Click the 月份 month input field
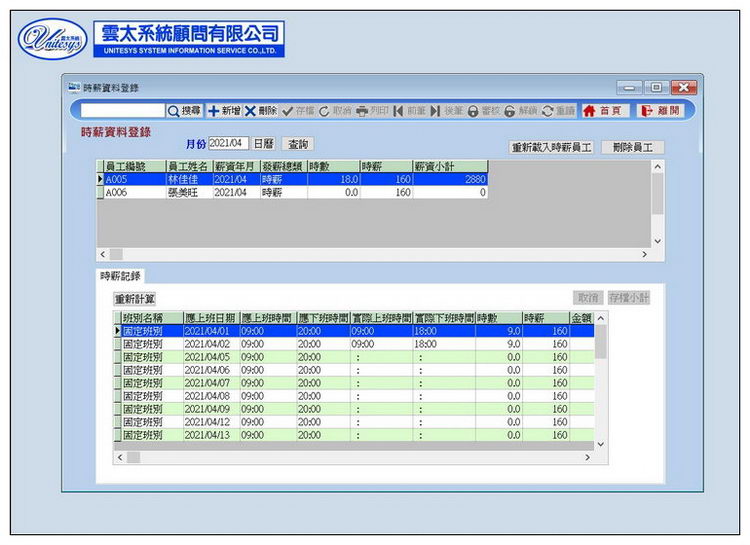Image resolution: width=750 pixels, height=545 pixels. 227,144
